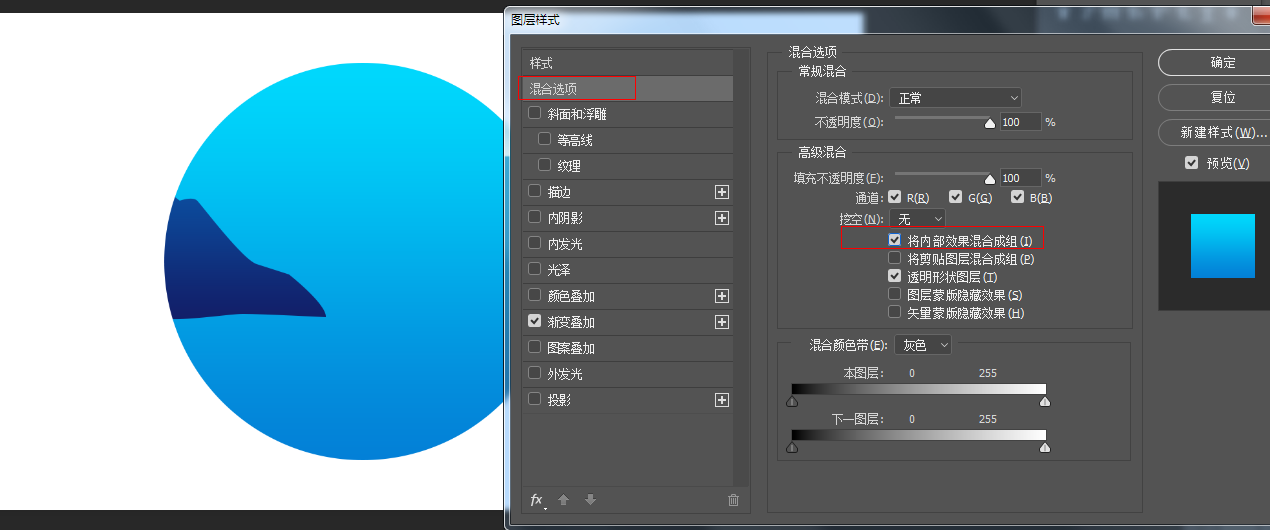This screenshot has width=1270, height=530.
Task: Open 投影 settings by its label
Action: 559,400
